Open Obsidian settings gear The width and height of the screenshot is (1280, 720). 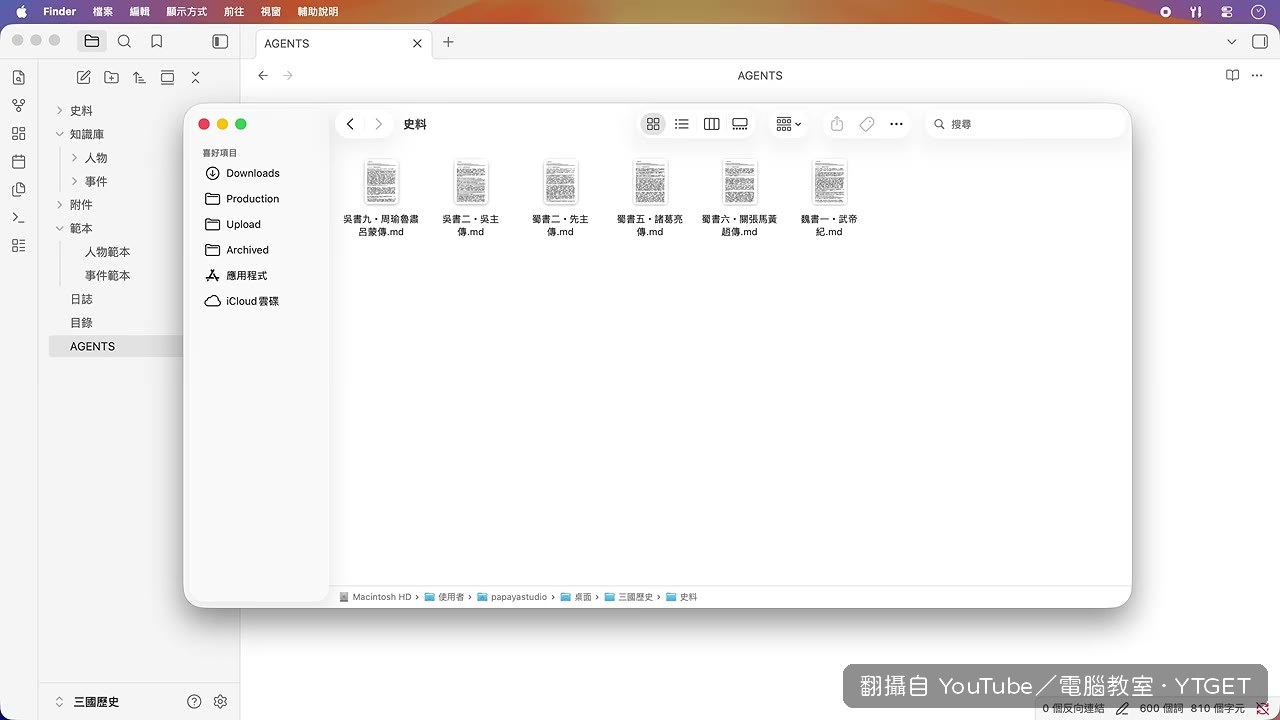(x=221, y=702)
